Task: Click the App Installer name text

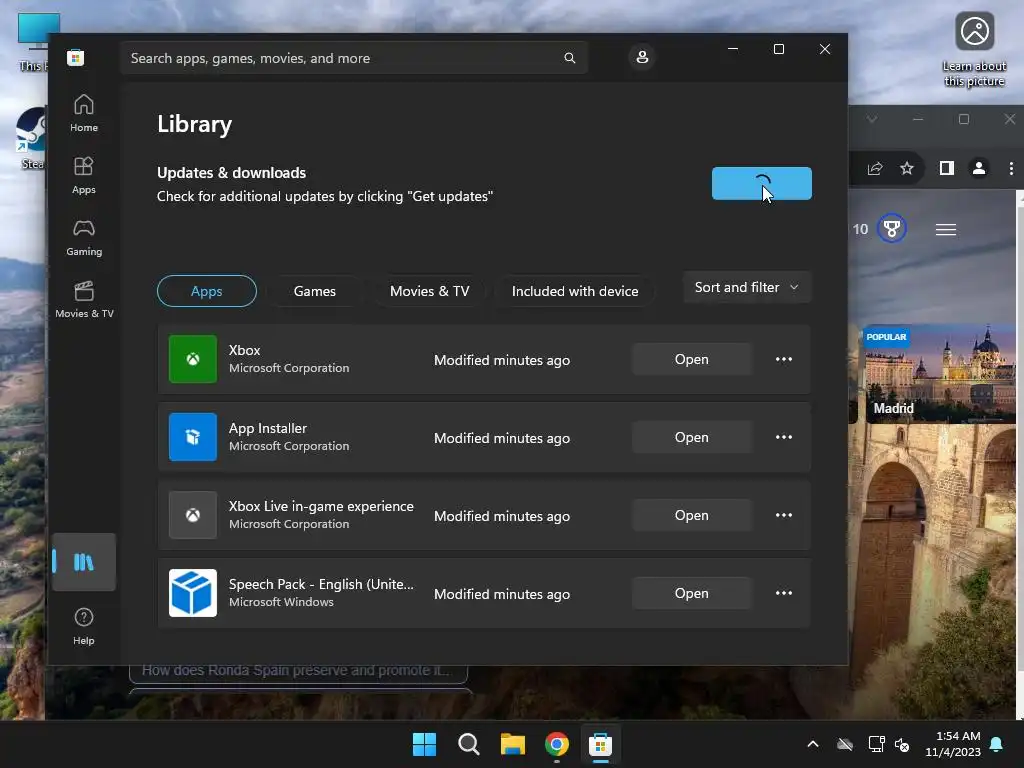Action: [268, 428]
